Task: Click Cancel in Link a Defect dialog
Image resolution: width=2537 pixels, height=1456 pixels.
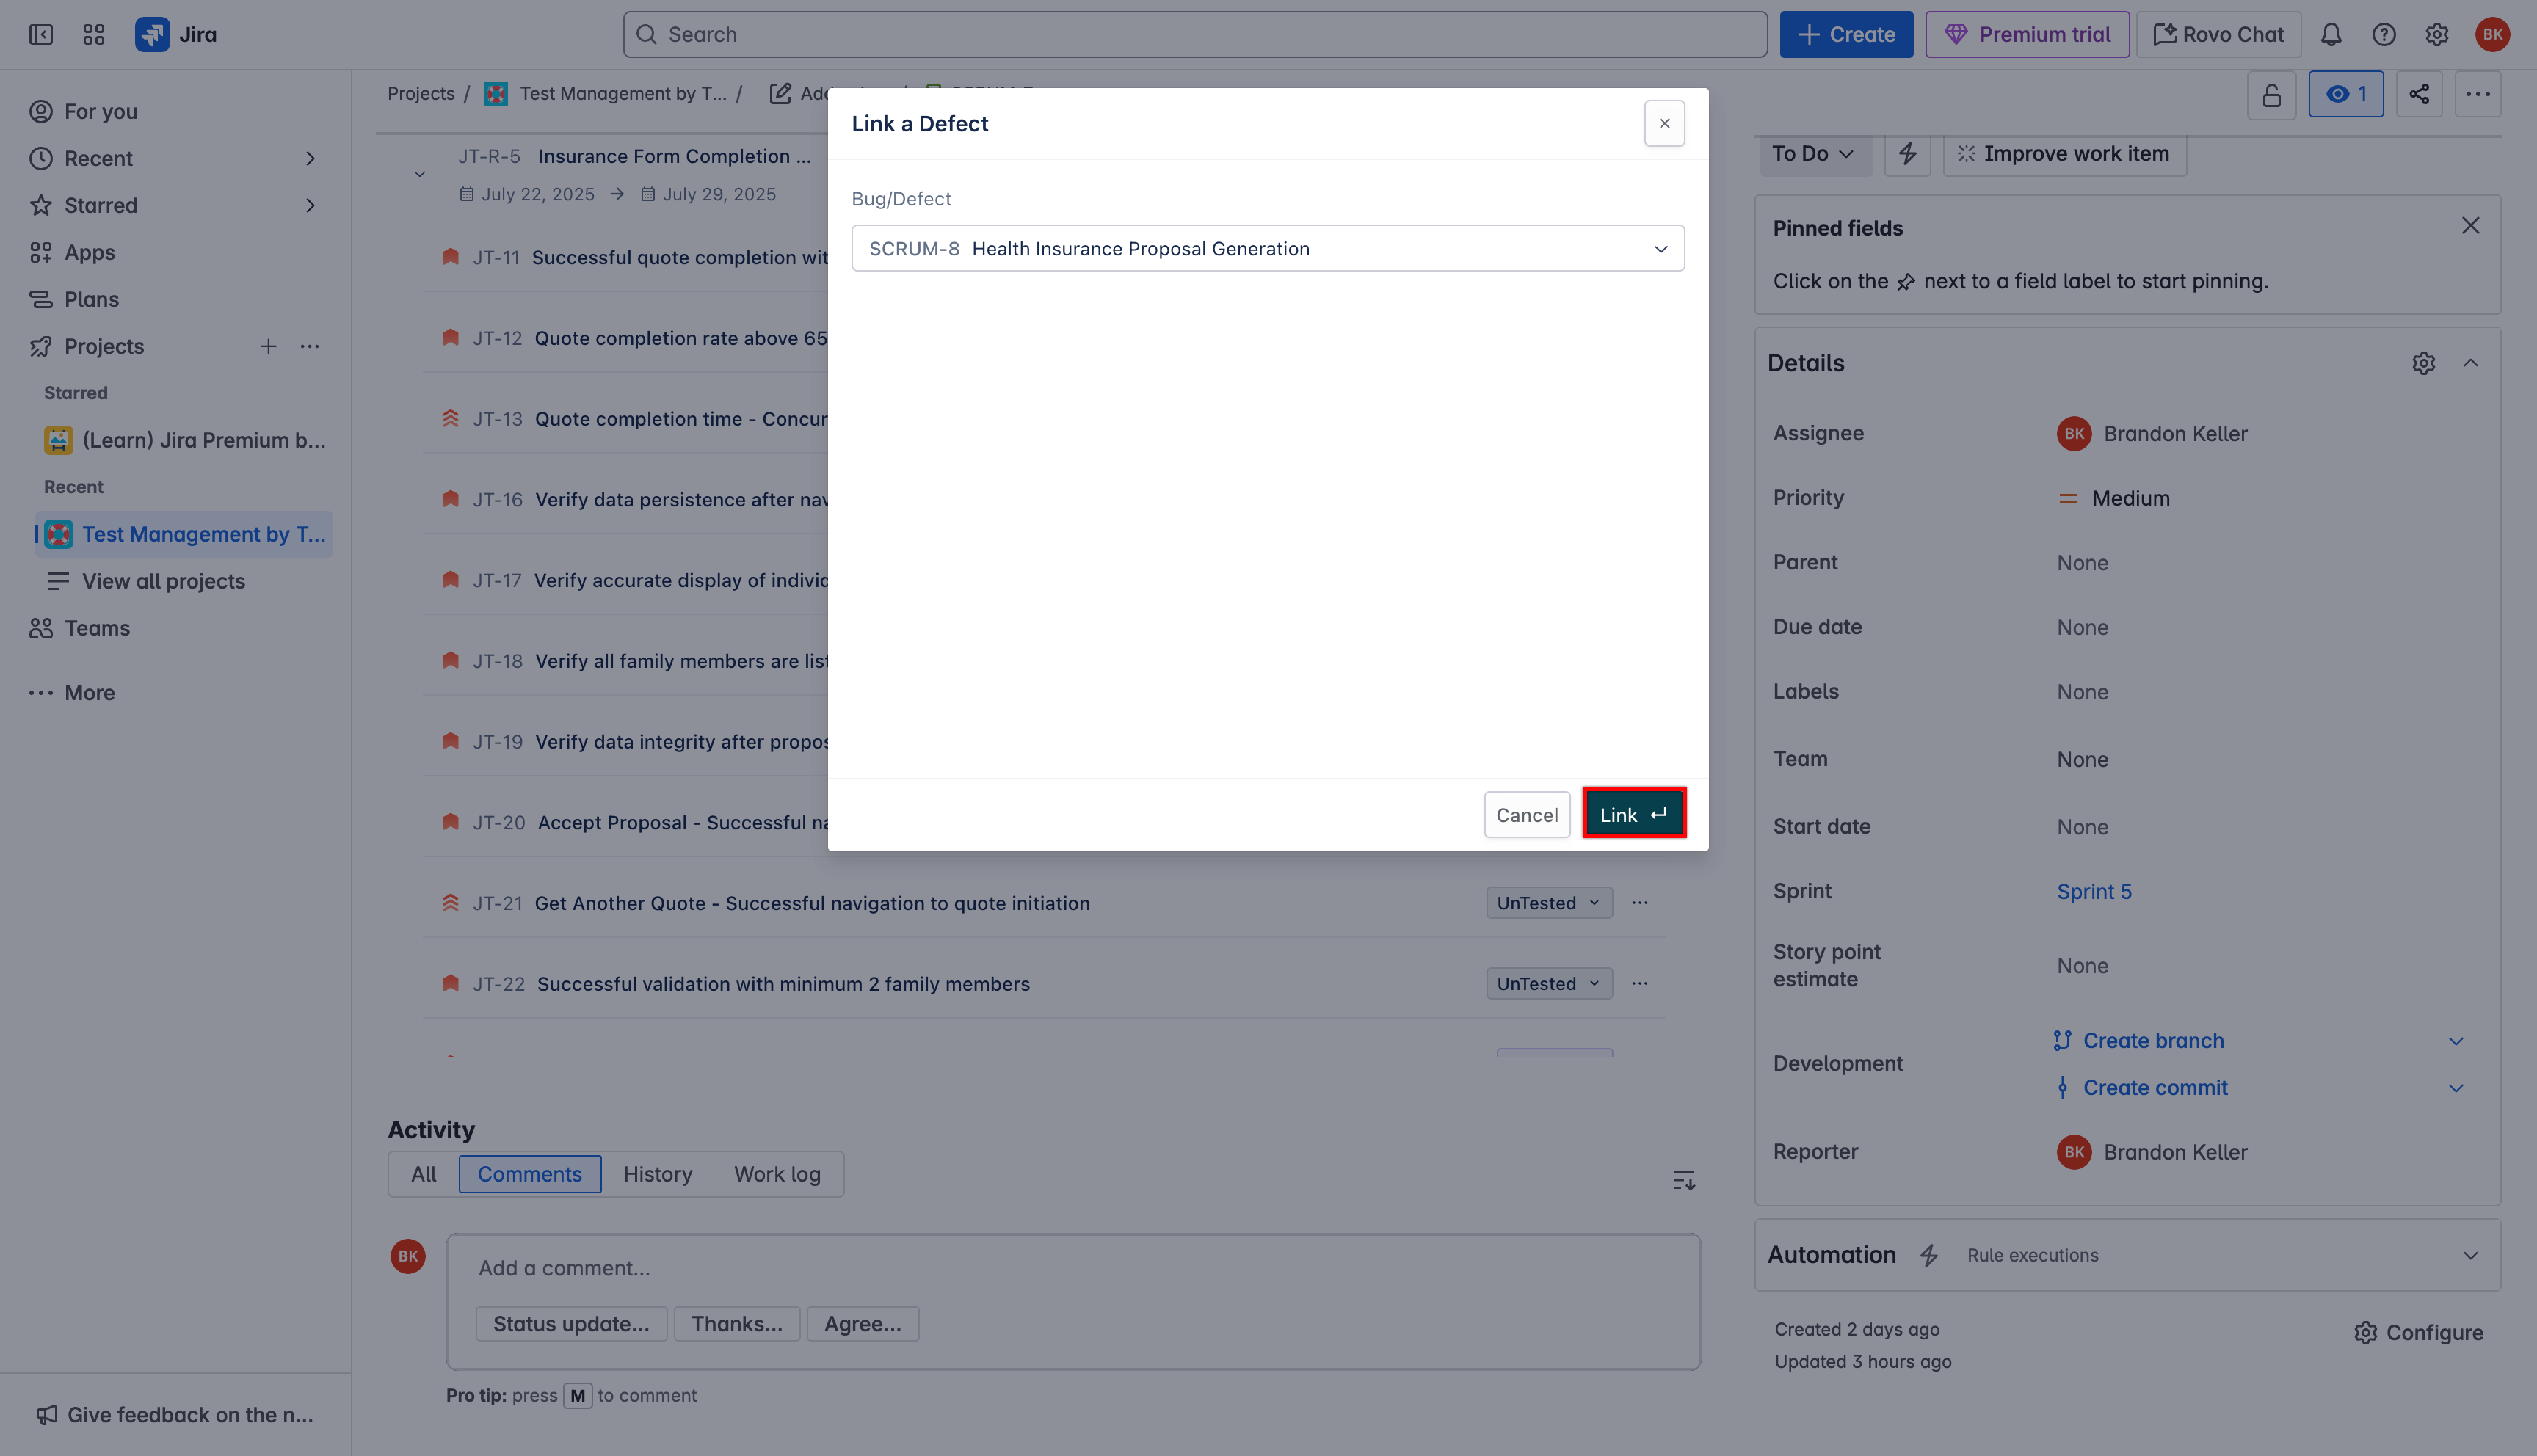Action: tap(1526, 814)
